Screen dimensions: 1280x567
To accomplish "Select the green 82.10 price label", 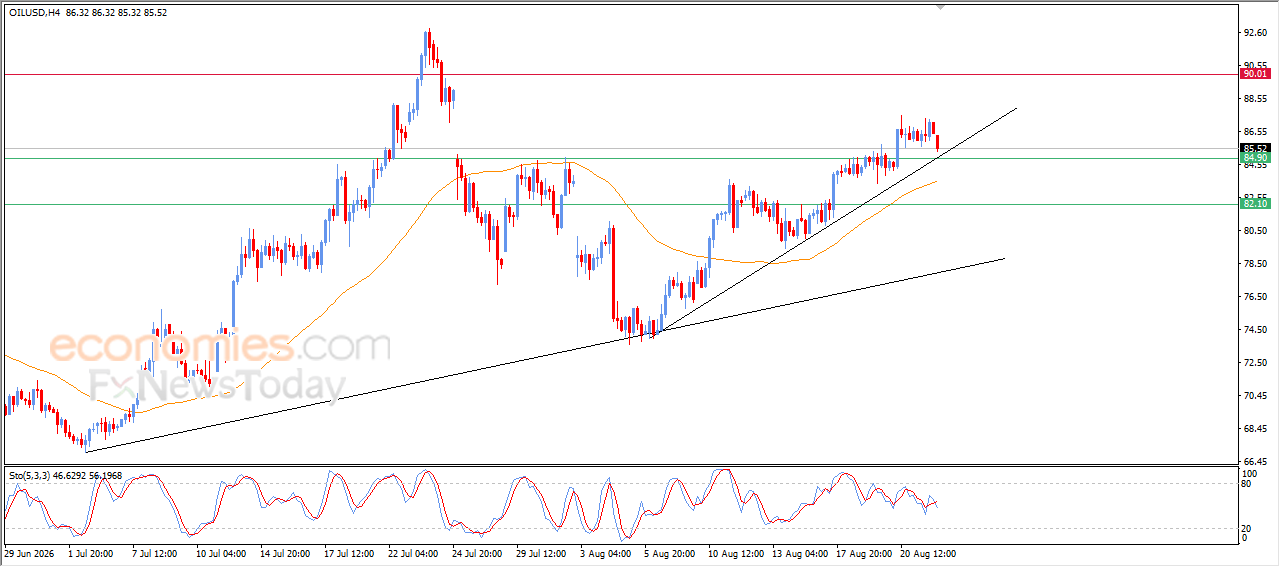I will (x=1255, y=204).
